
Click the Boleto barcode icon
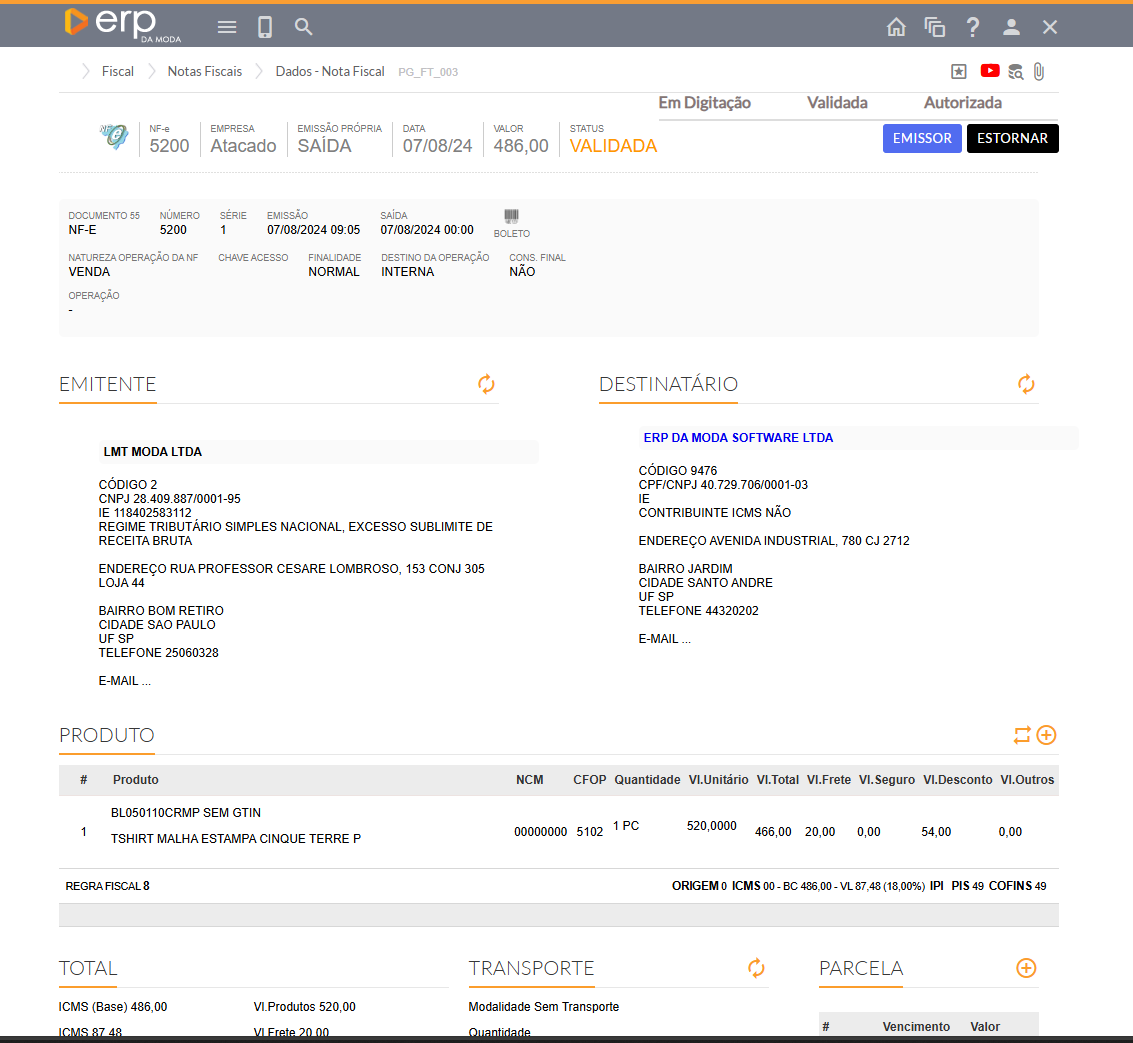511,217
